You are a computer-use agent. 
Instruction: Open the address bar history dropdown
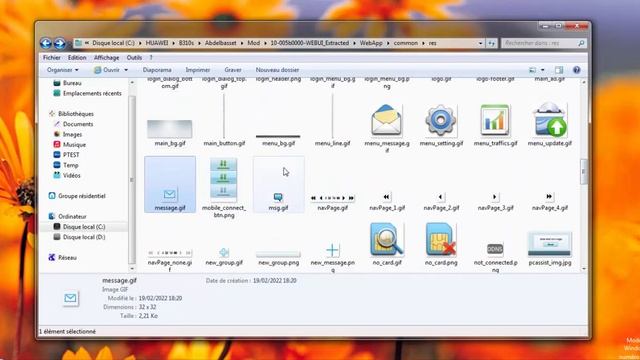(480, 43)
